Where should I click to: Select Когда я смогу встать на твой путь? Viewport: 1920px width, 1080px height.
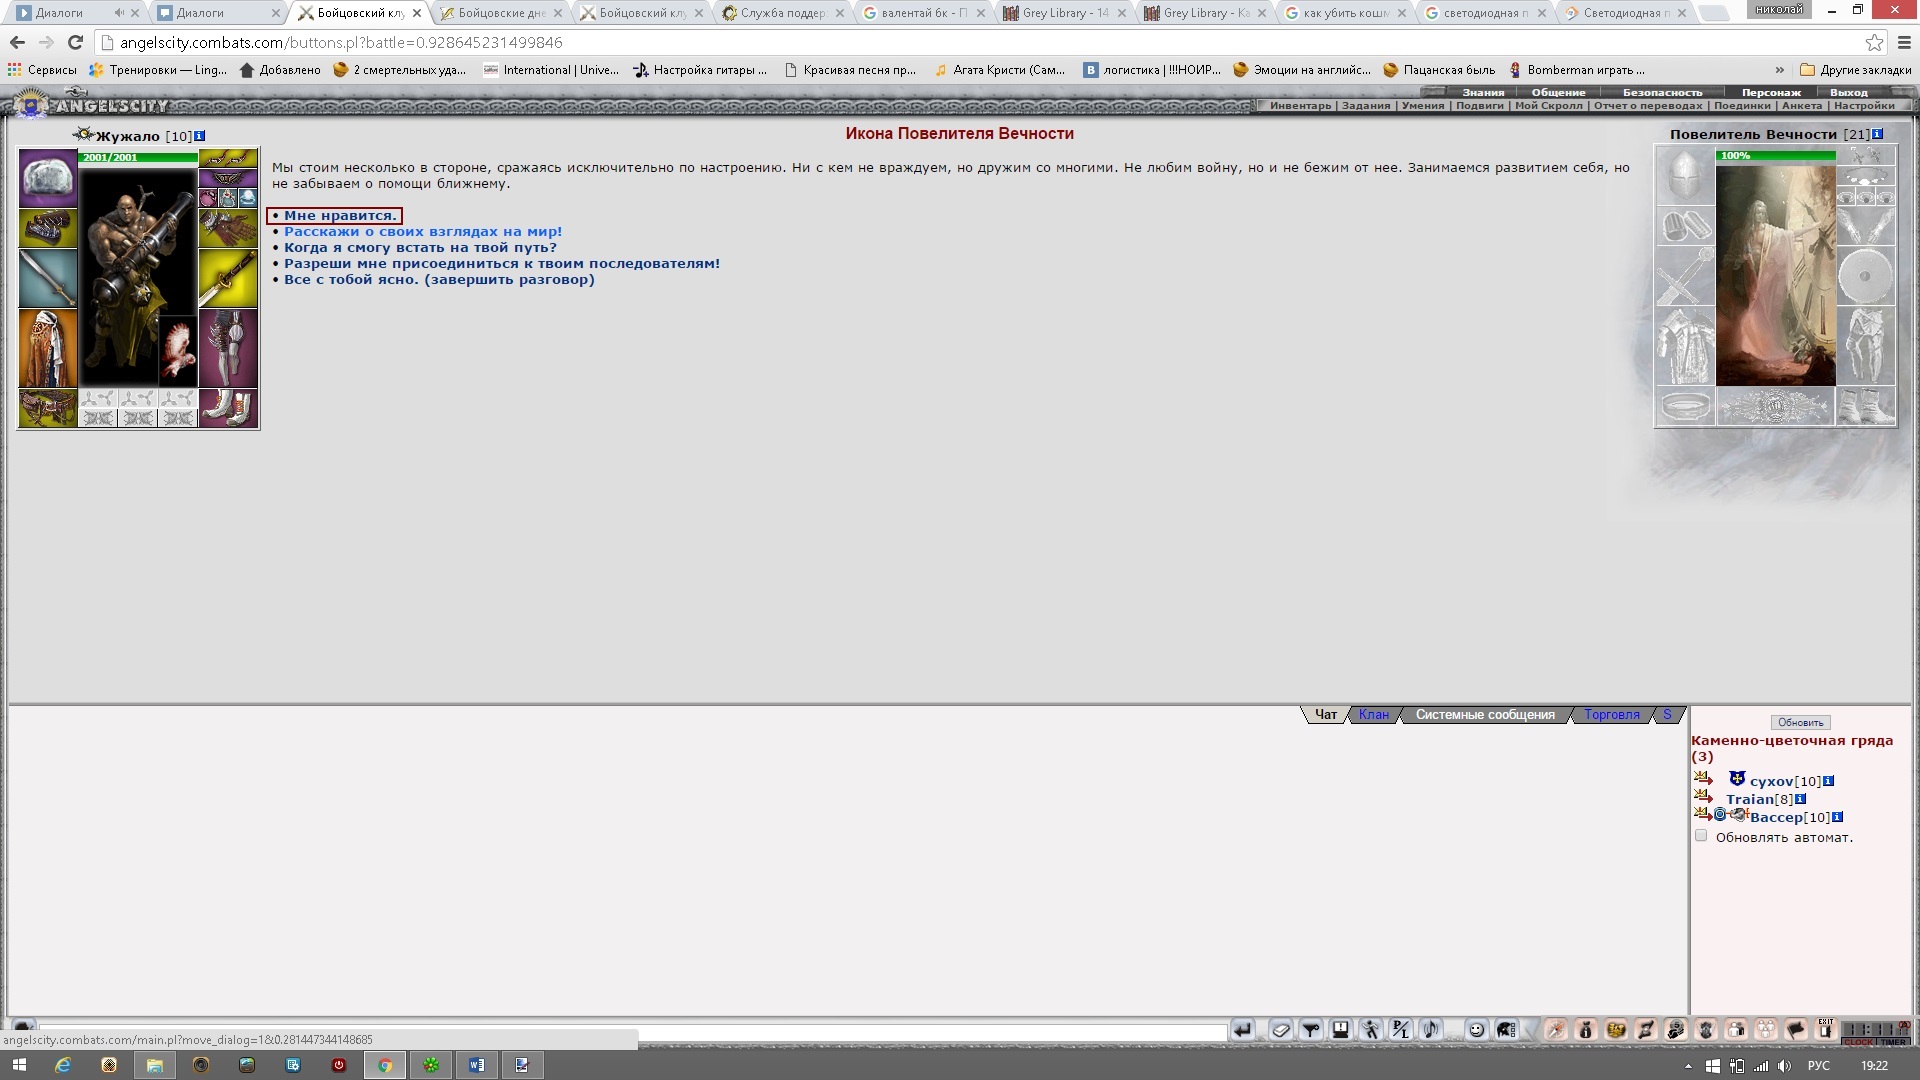pos(420,247)
